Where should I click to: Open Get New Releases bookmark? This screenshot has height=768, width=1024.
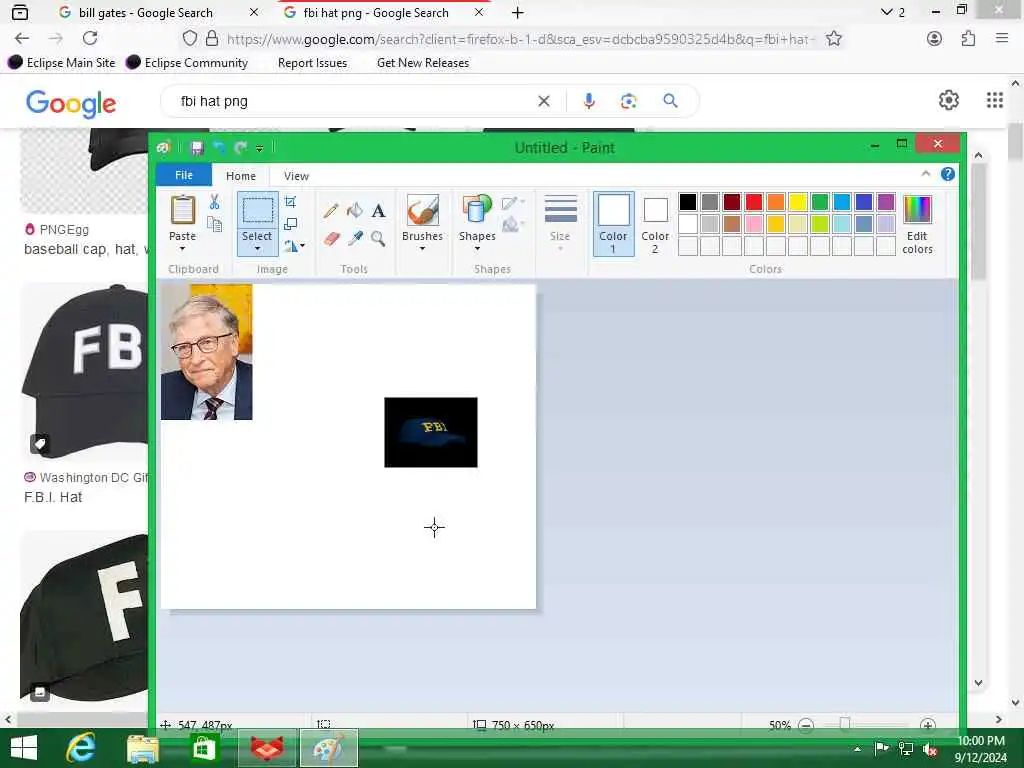coord(423,63)
